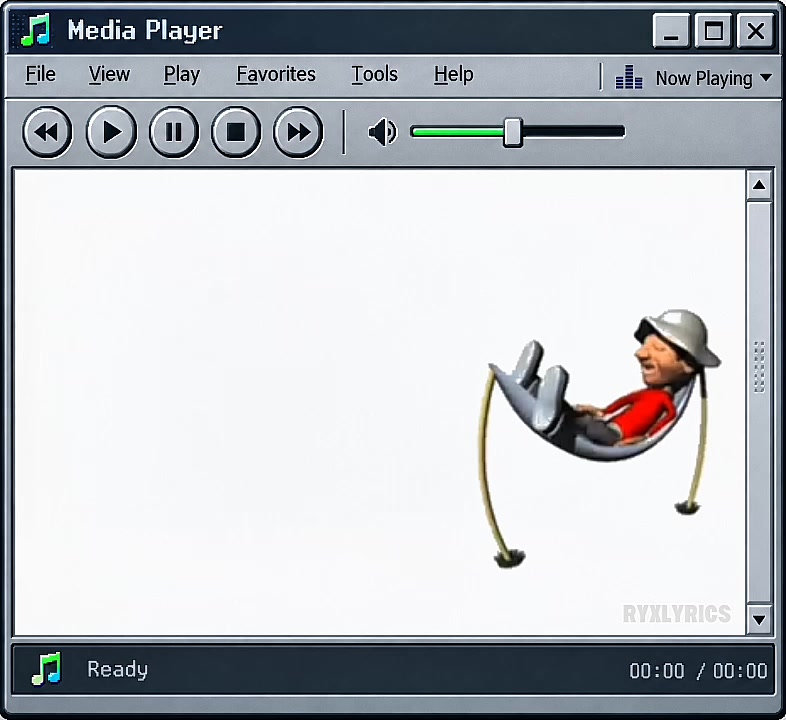Open the File menu
Screen dimensions: 786x720
41,75
